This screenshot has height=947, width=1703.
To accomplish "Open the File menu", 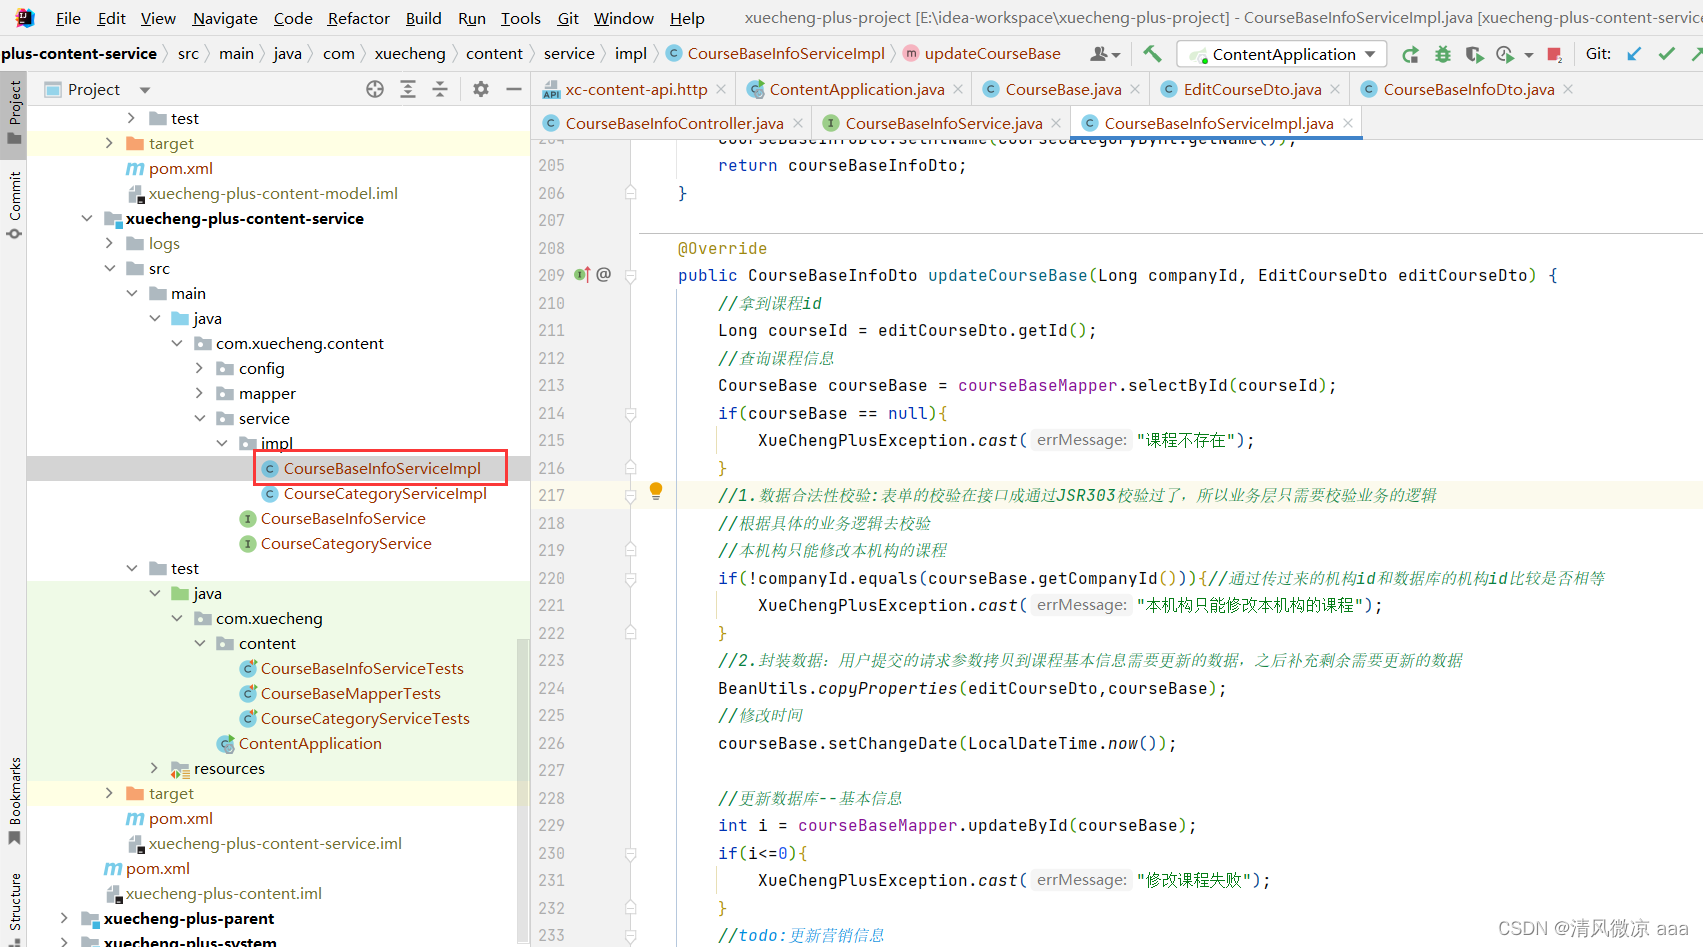I will coord(68,18).
